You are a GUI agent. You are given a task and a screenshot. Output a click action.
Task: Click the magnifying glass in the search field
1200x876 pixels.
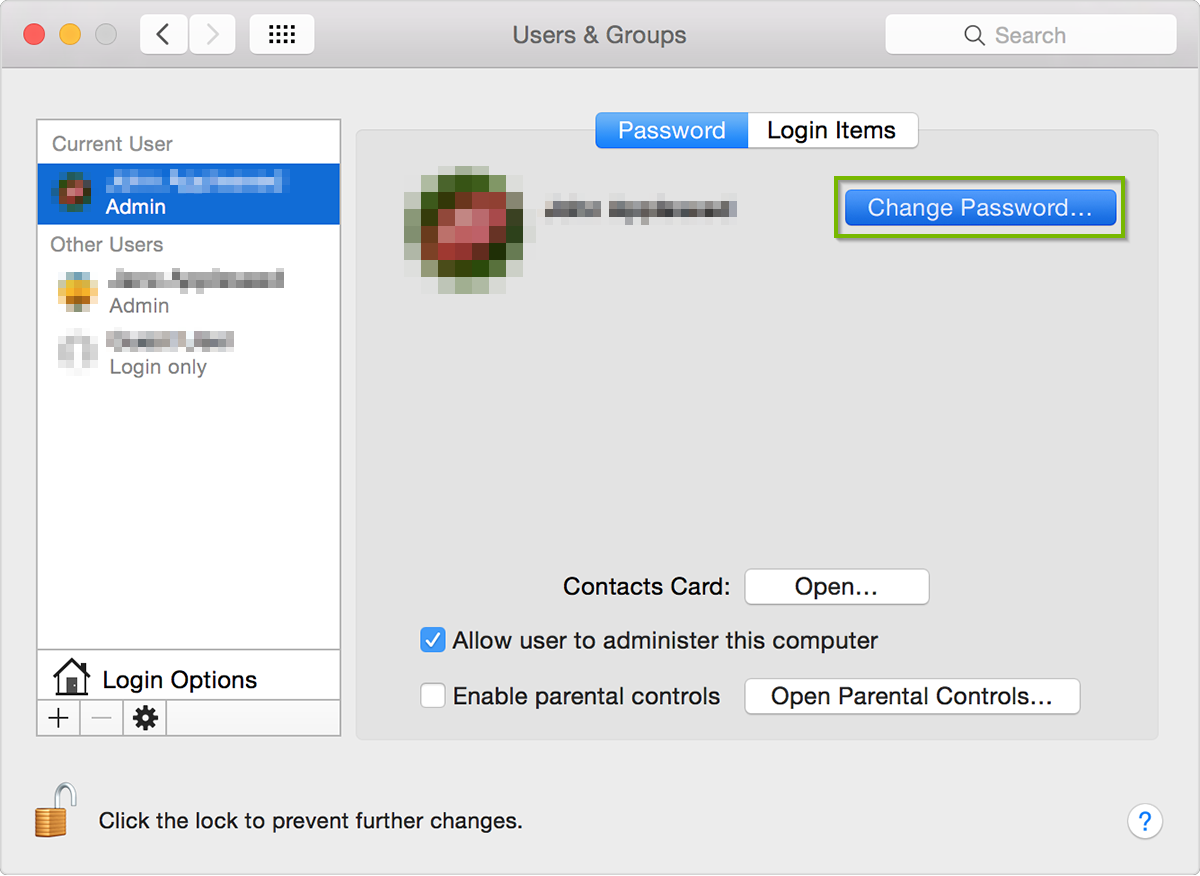974,34
